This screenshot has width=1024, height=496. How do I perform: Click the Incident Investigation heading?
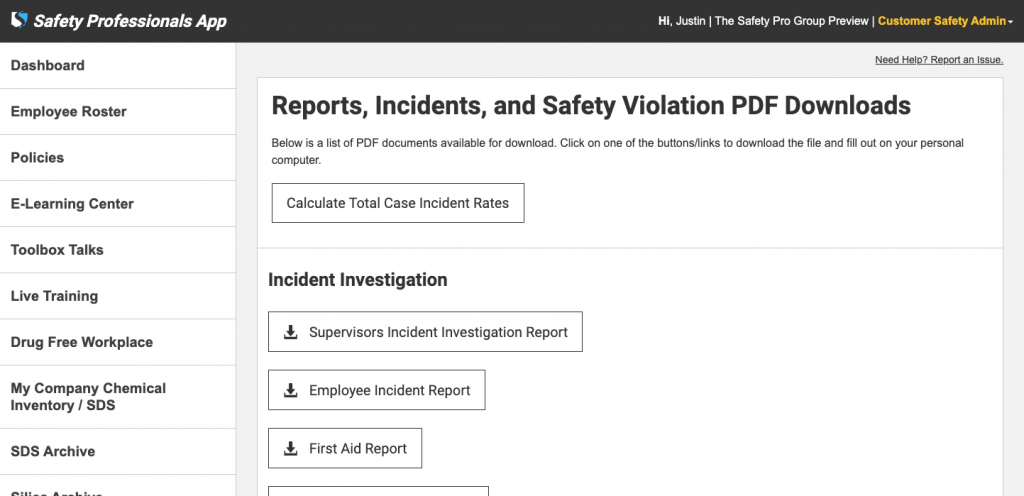coord(358,280)
